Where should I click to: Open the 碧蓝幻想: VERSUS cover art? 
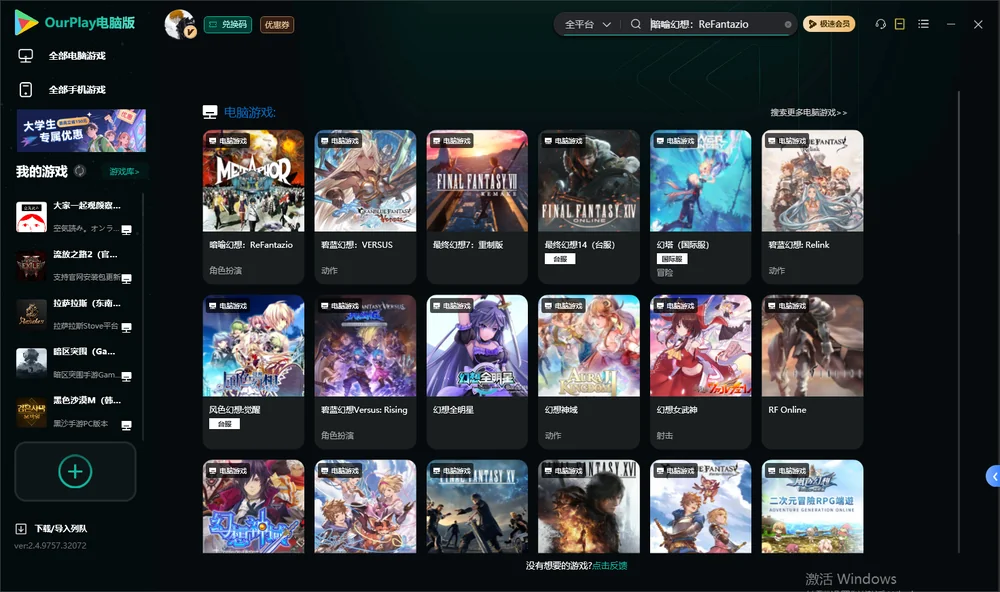coord(365,181)
